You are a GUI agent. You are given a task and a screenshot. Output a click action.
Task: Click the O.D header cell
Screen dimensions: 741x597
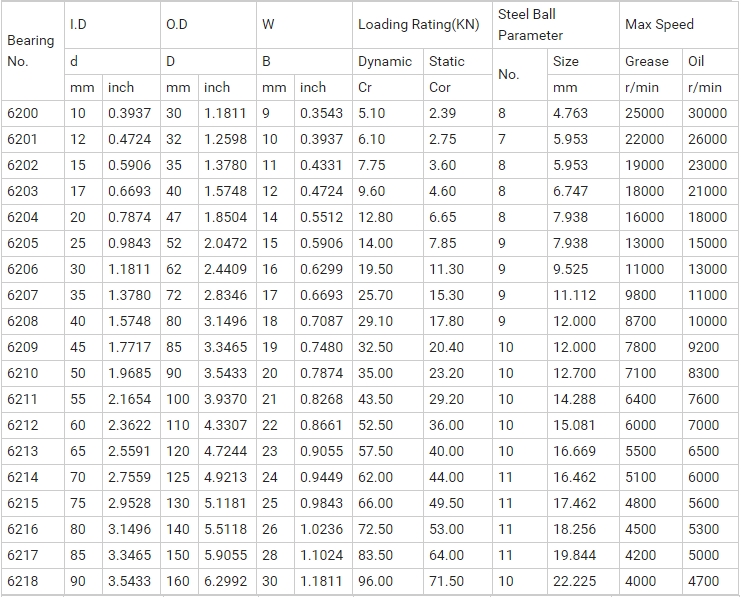pos(208,25)
